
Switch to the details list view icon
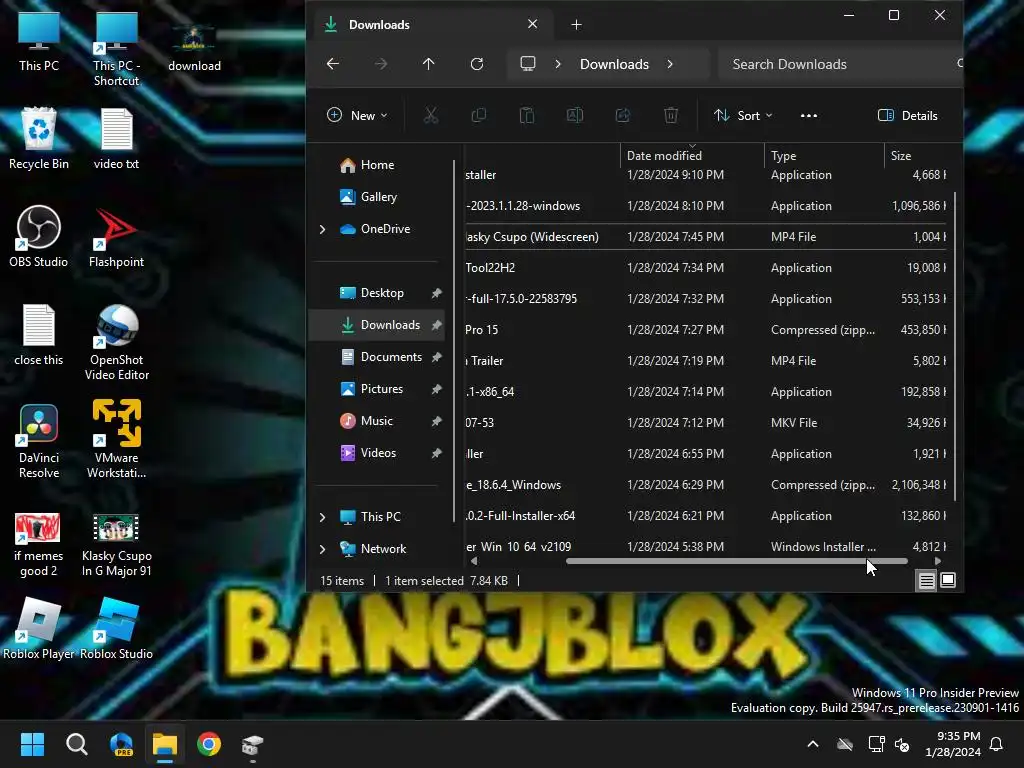click(926, 580)
